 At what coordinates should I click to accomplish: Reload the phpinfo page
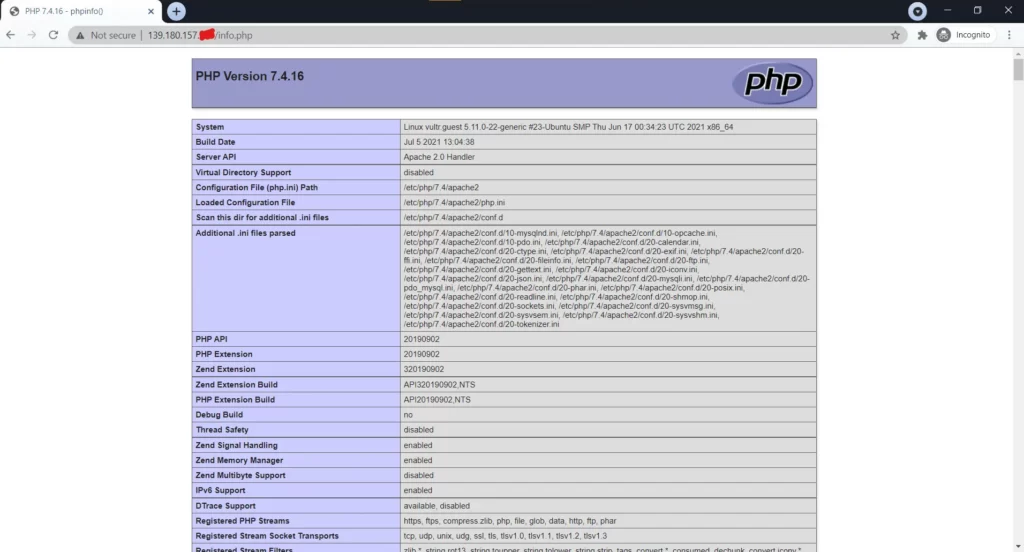pyautogui.click(x=52, y=35)
